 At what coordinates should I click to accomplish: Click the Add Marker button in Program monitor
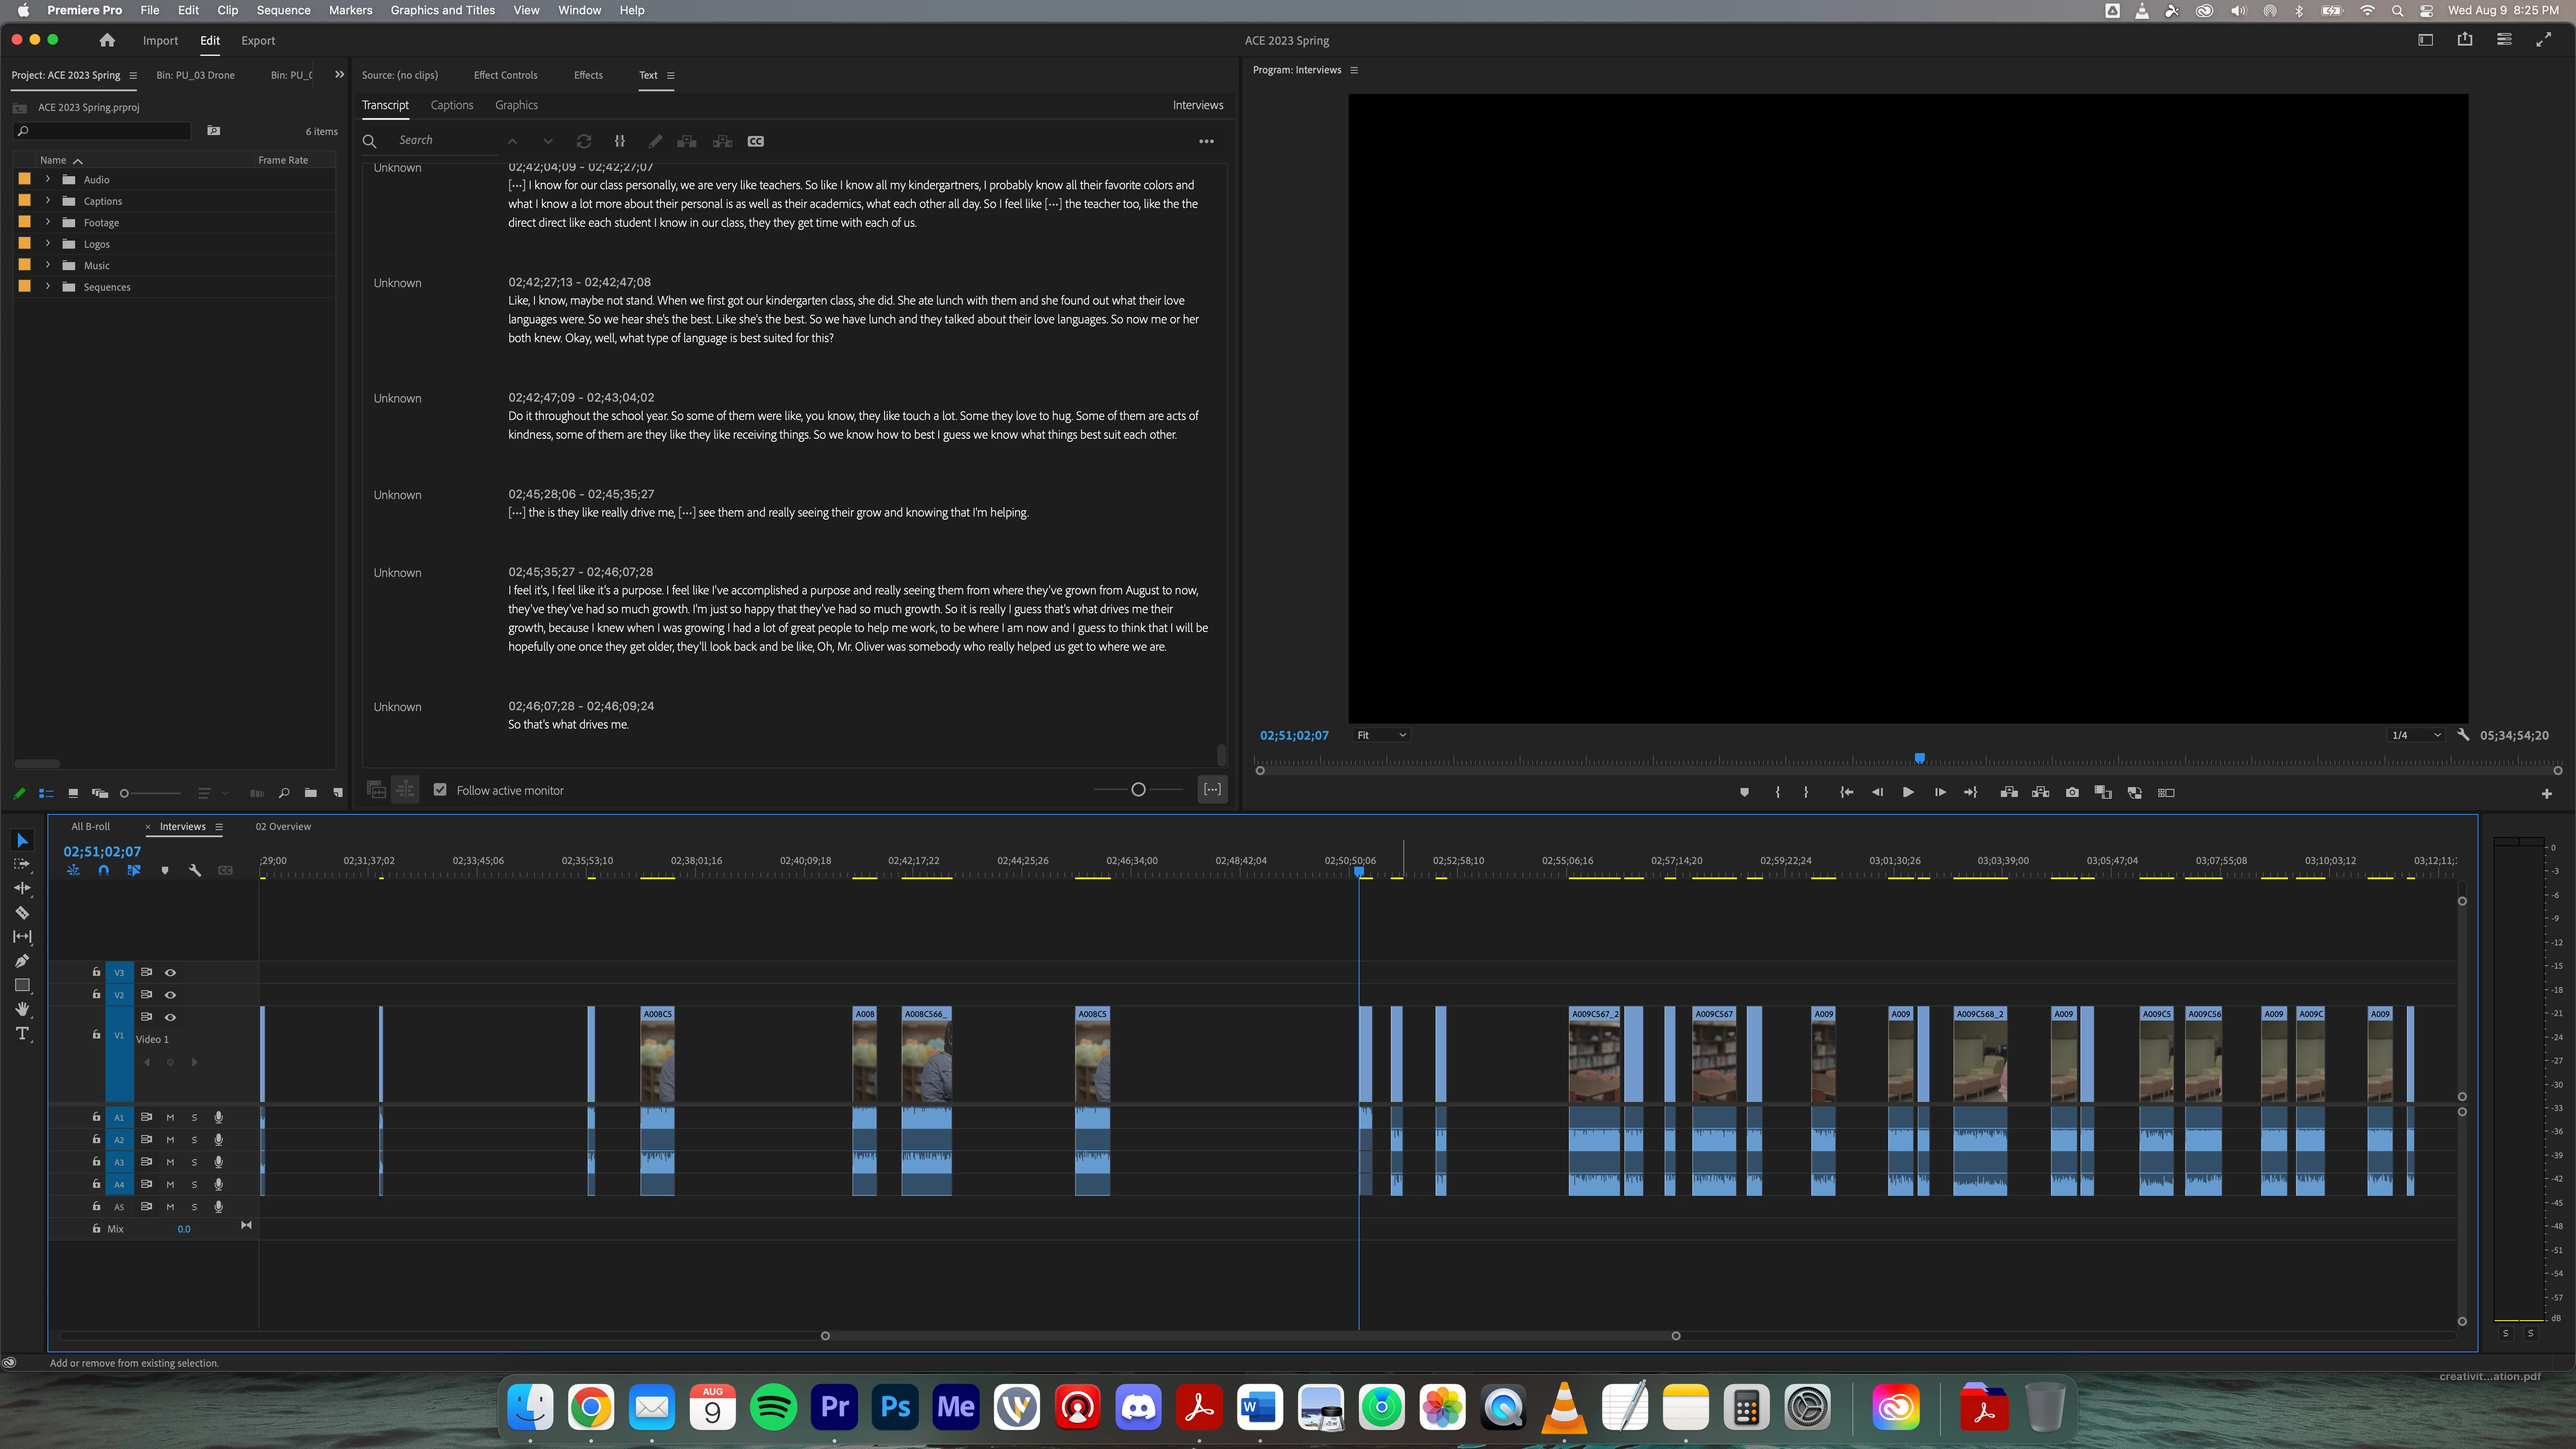(x=1744, y=792)
